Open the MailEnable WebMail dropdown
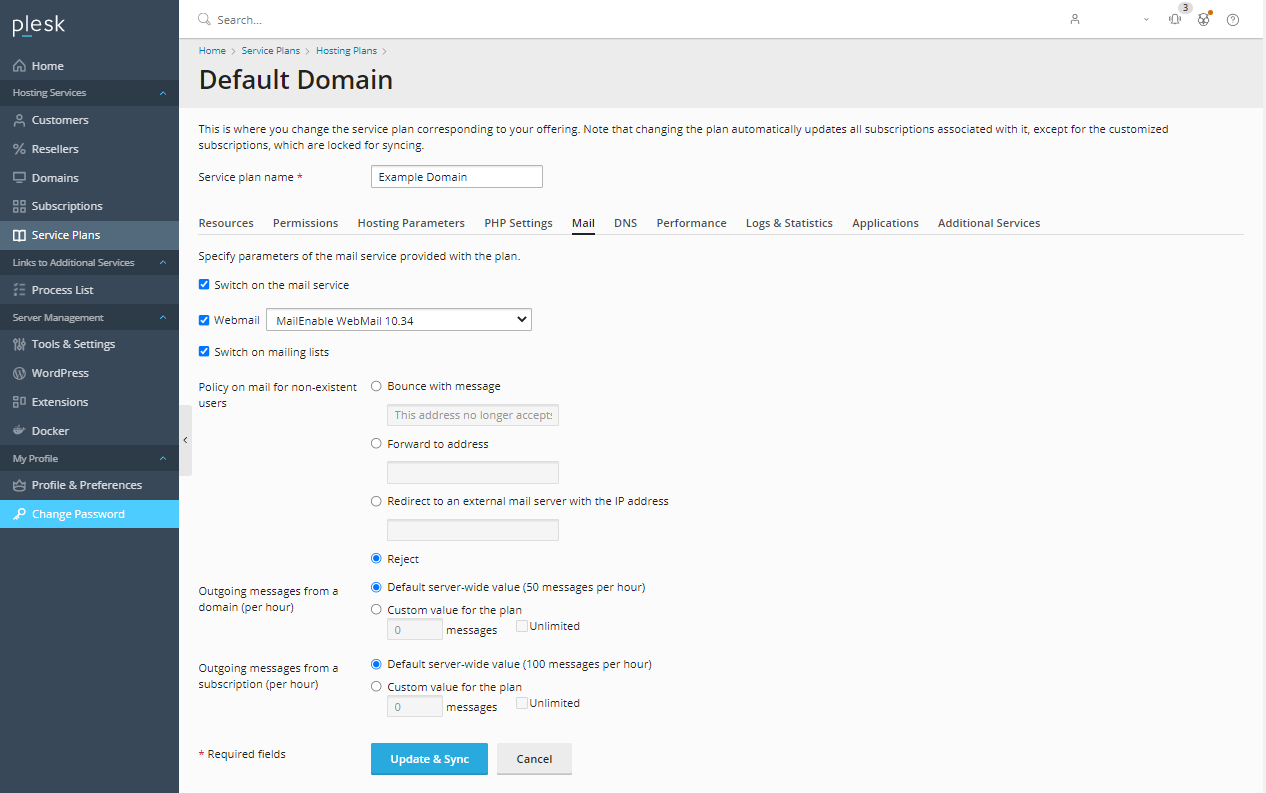Screen dimensions: 1266x793 tap(398, 319)
